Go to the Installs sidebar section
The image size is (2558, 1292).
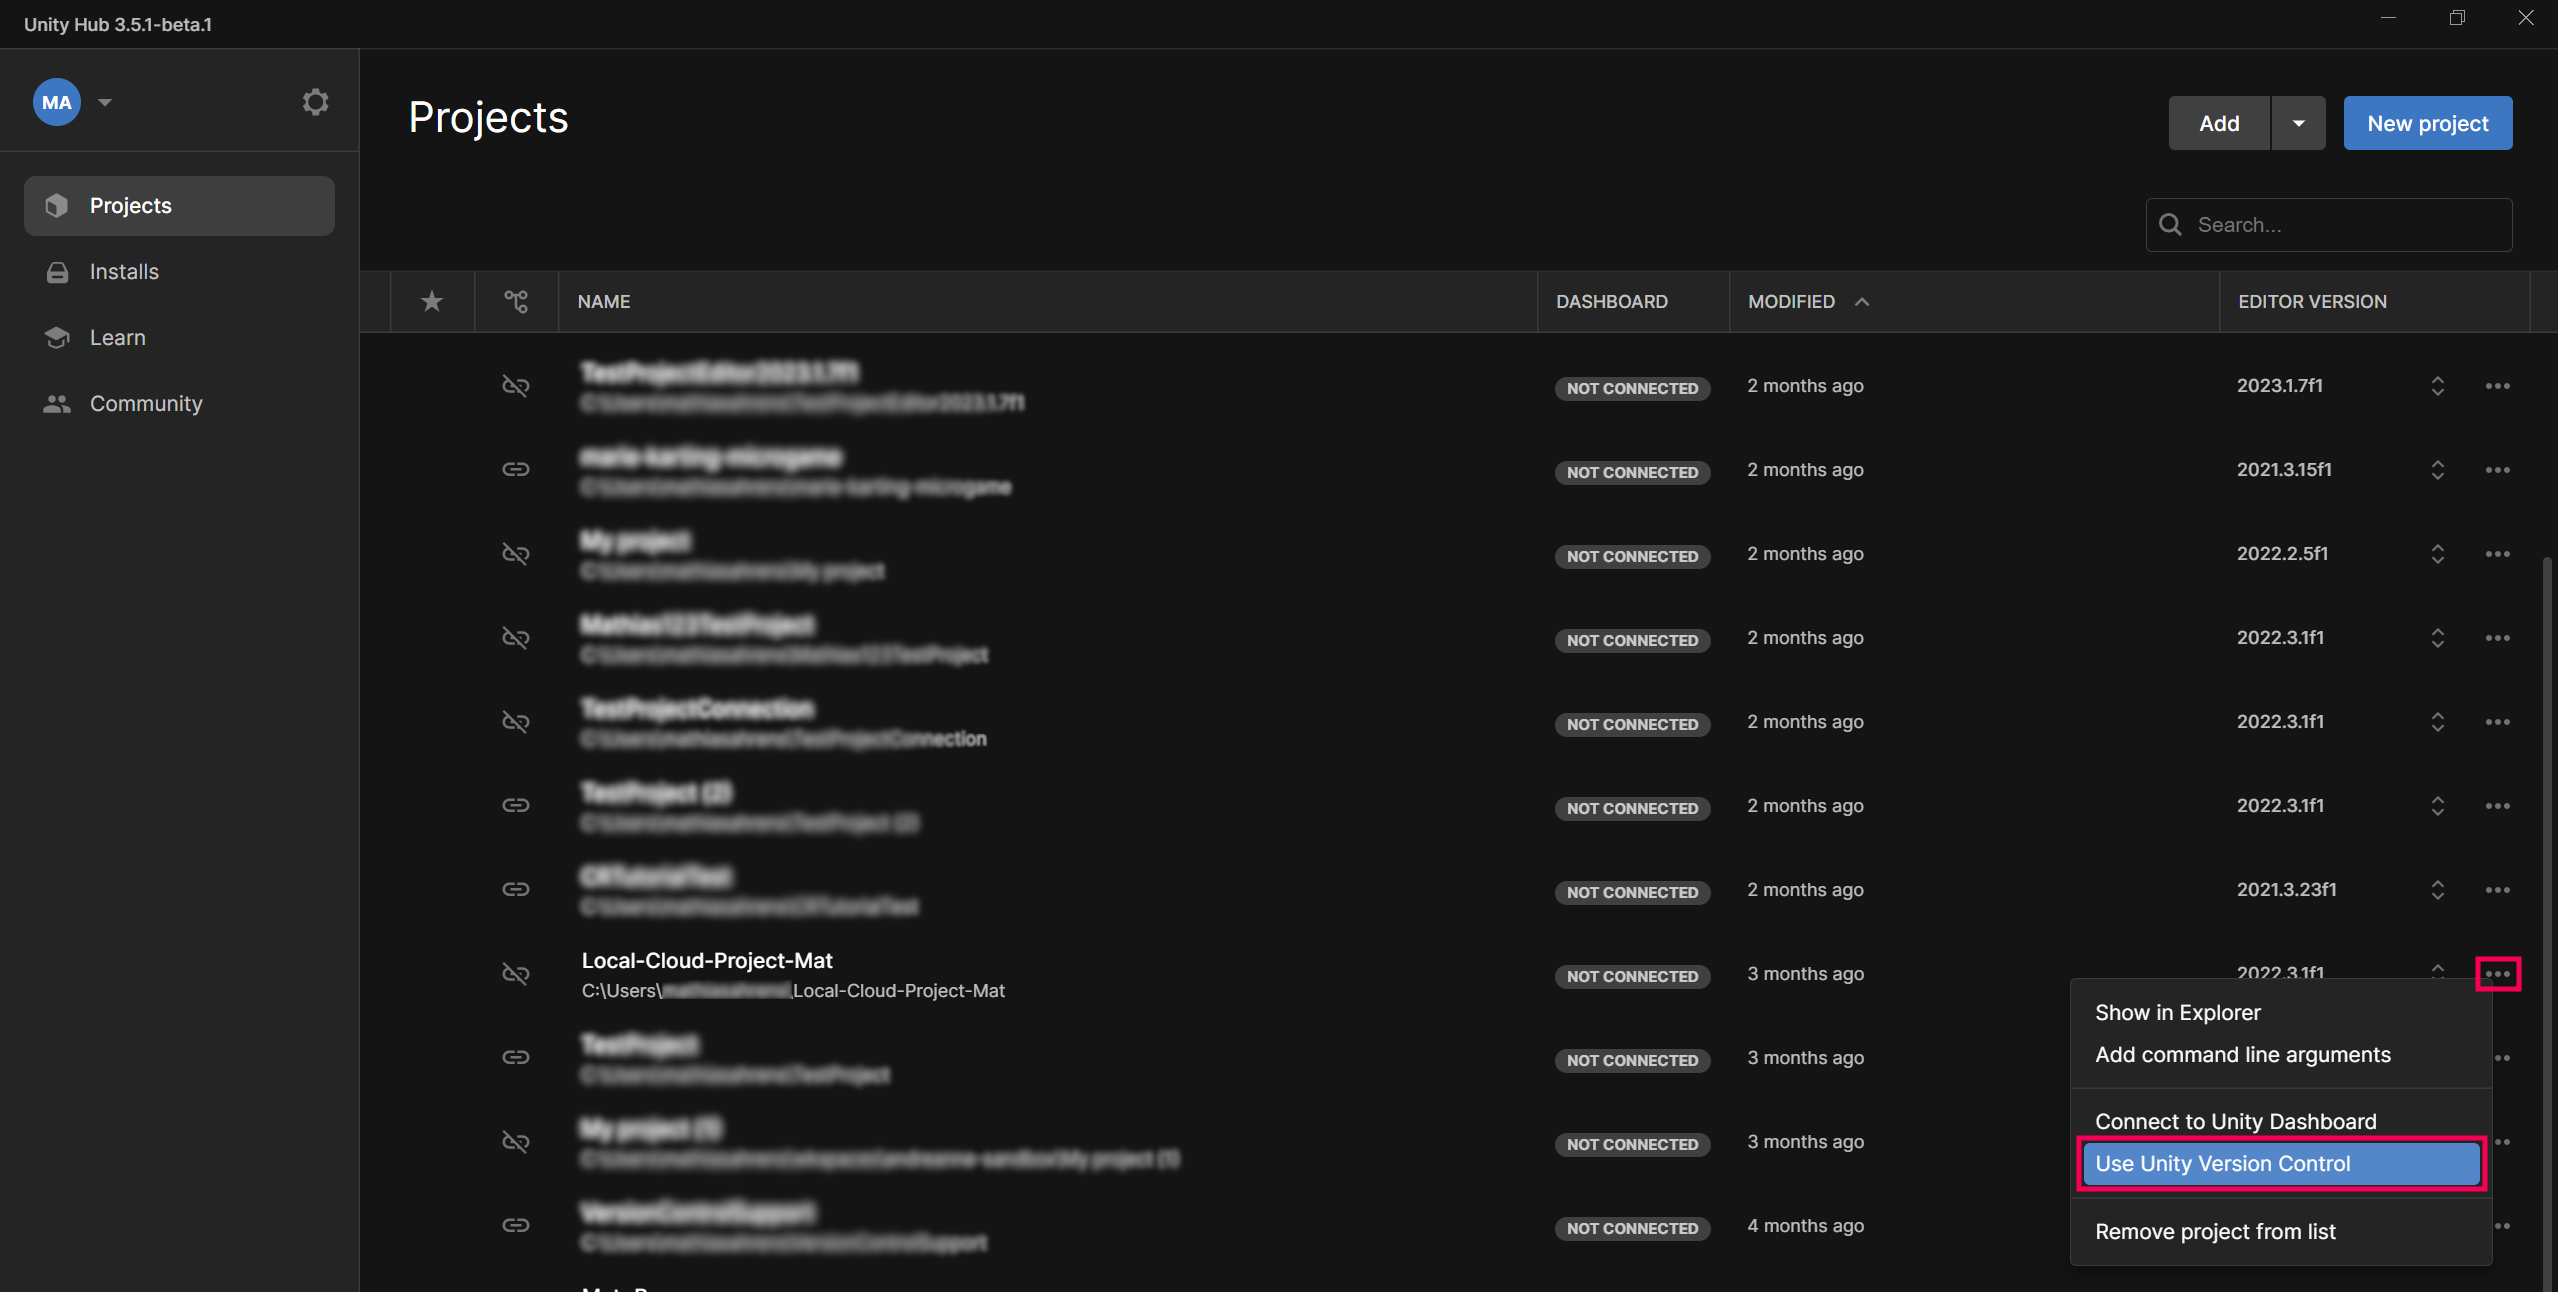click(x=124, y=272)
